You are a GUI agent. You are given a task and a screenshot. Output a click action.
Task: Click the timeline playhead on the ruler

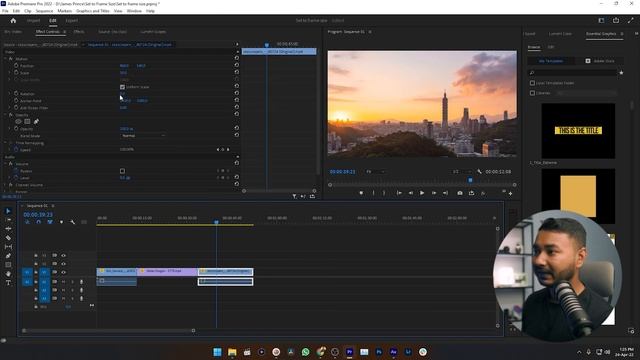pos(216,222)
